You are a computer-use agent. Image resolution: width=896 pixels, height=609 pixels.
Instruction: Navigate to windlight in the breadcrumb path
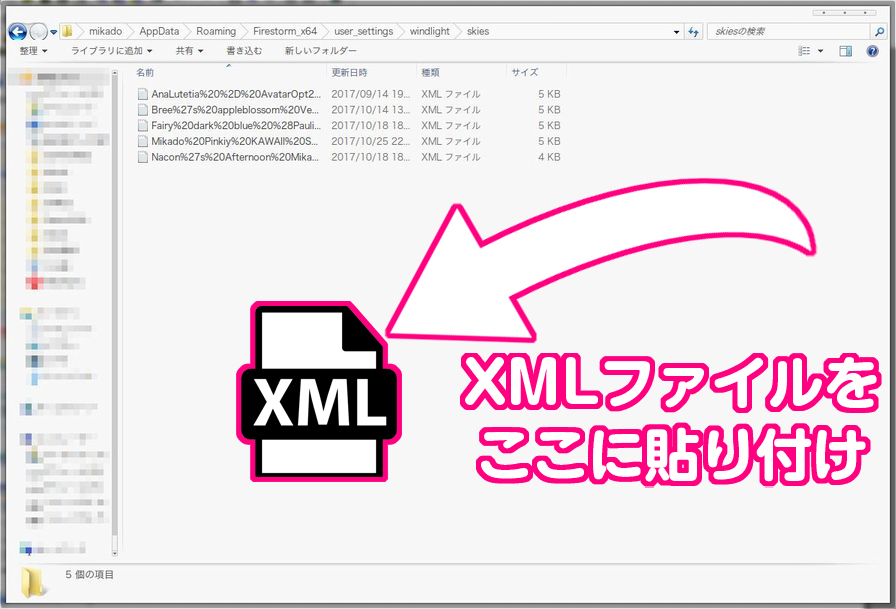[428, 31]
